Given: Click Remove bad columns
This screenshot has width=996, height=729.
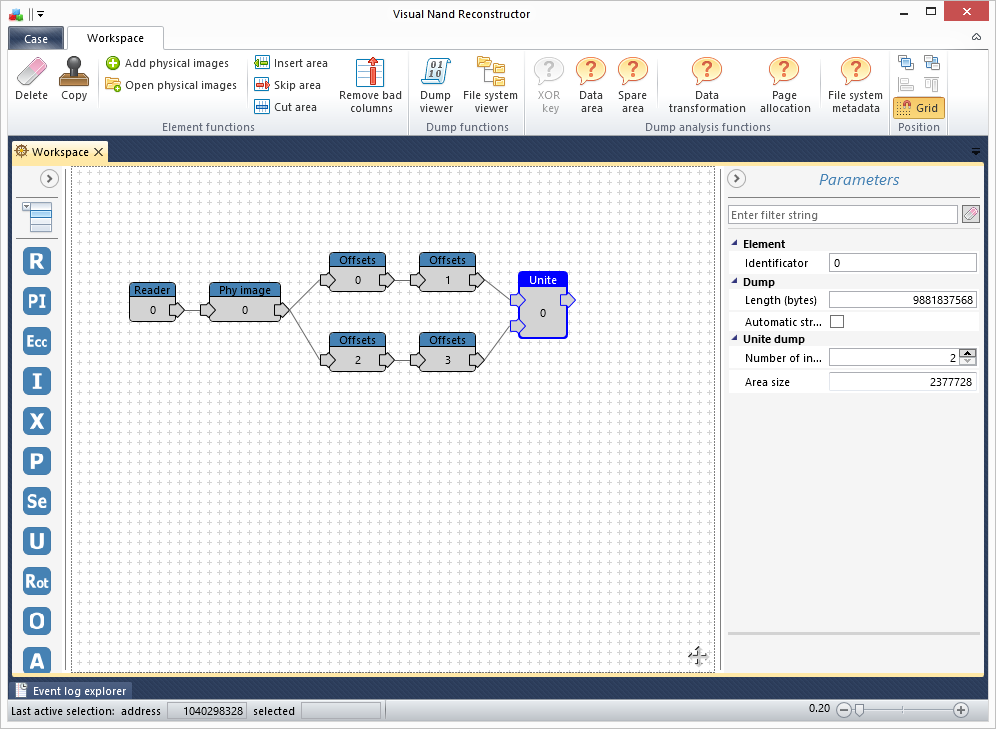Looking at the screenshot, I should click(370, 85).
